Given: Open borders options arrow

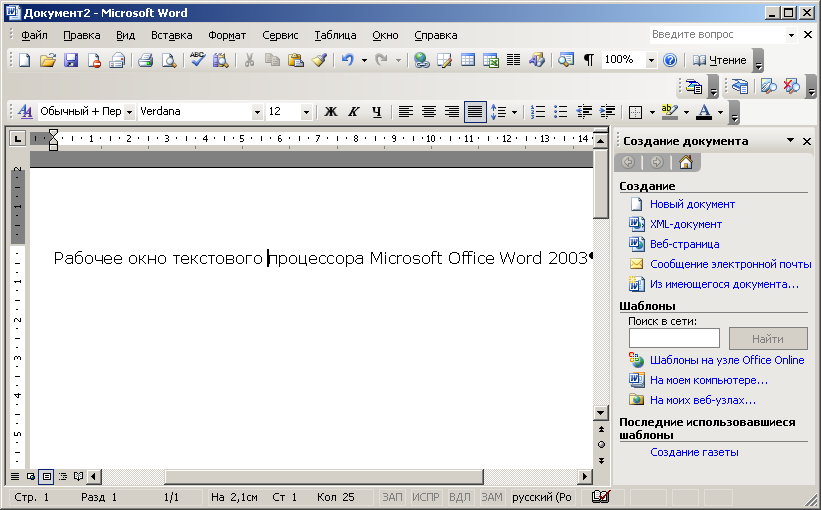Looking at the screenshot, I should [x=652, y=112].
